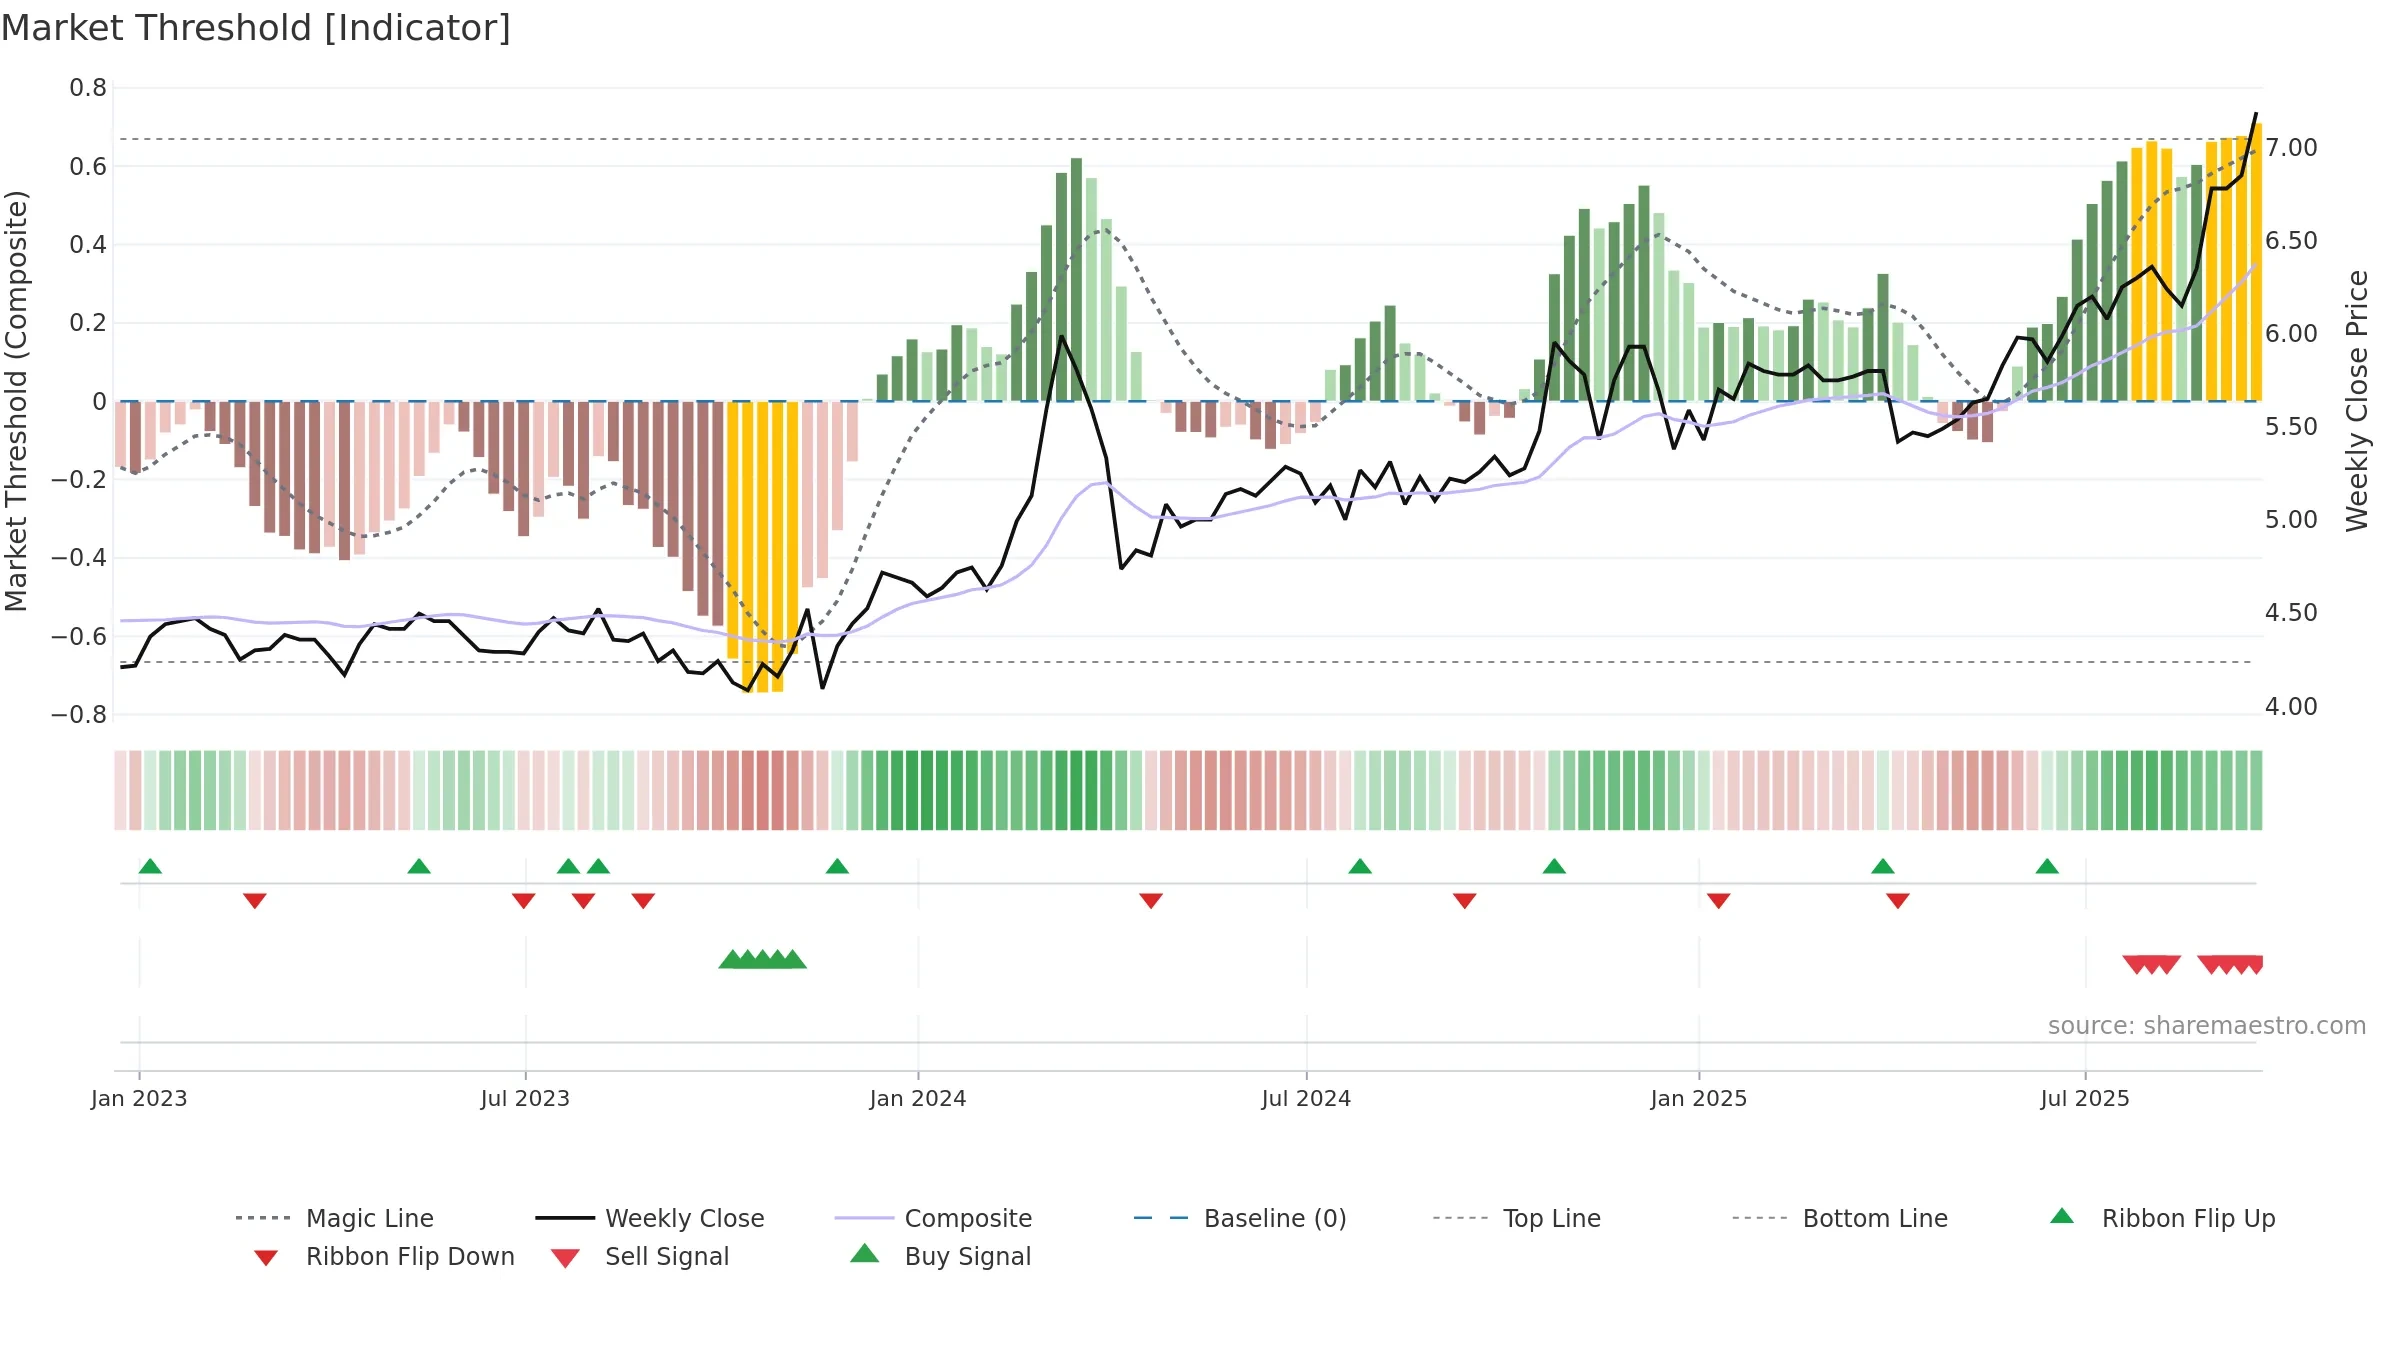Click the yellow bars touching the bottom line
Screen dimensions: 2400x1350
762,546
